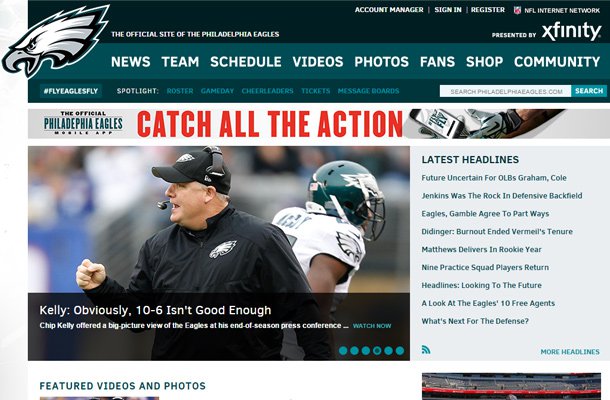This screenshot has width=610, height=400.
Task: Click the Catch All The Action banner
Action: pos(319,124)
